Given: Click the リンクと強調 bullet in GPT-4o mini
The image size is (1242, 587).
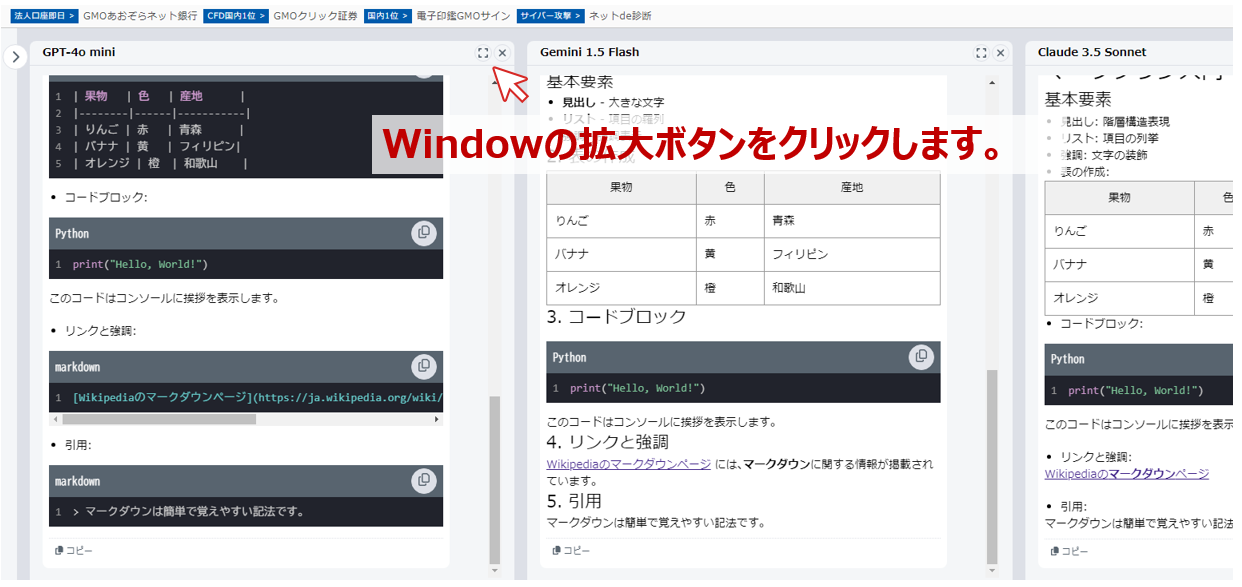Looking at the screenshot, I should pos(100,330).
